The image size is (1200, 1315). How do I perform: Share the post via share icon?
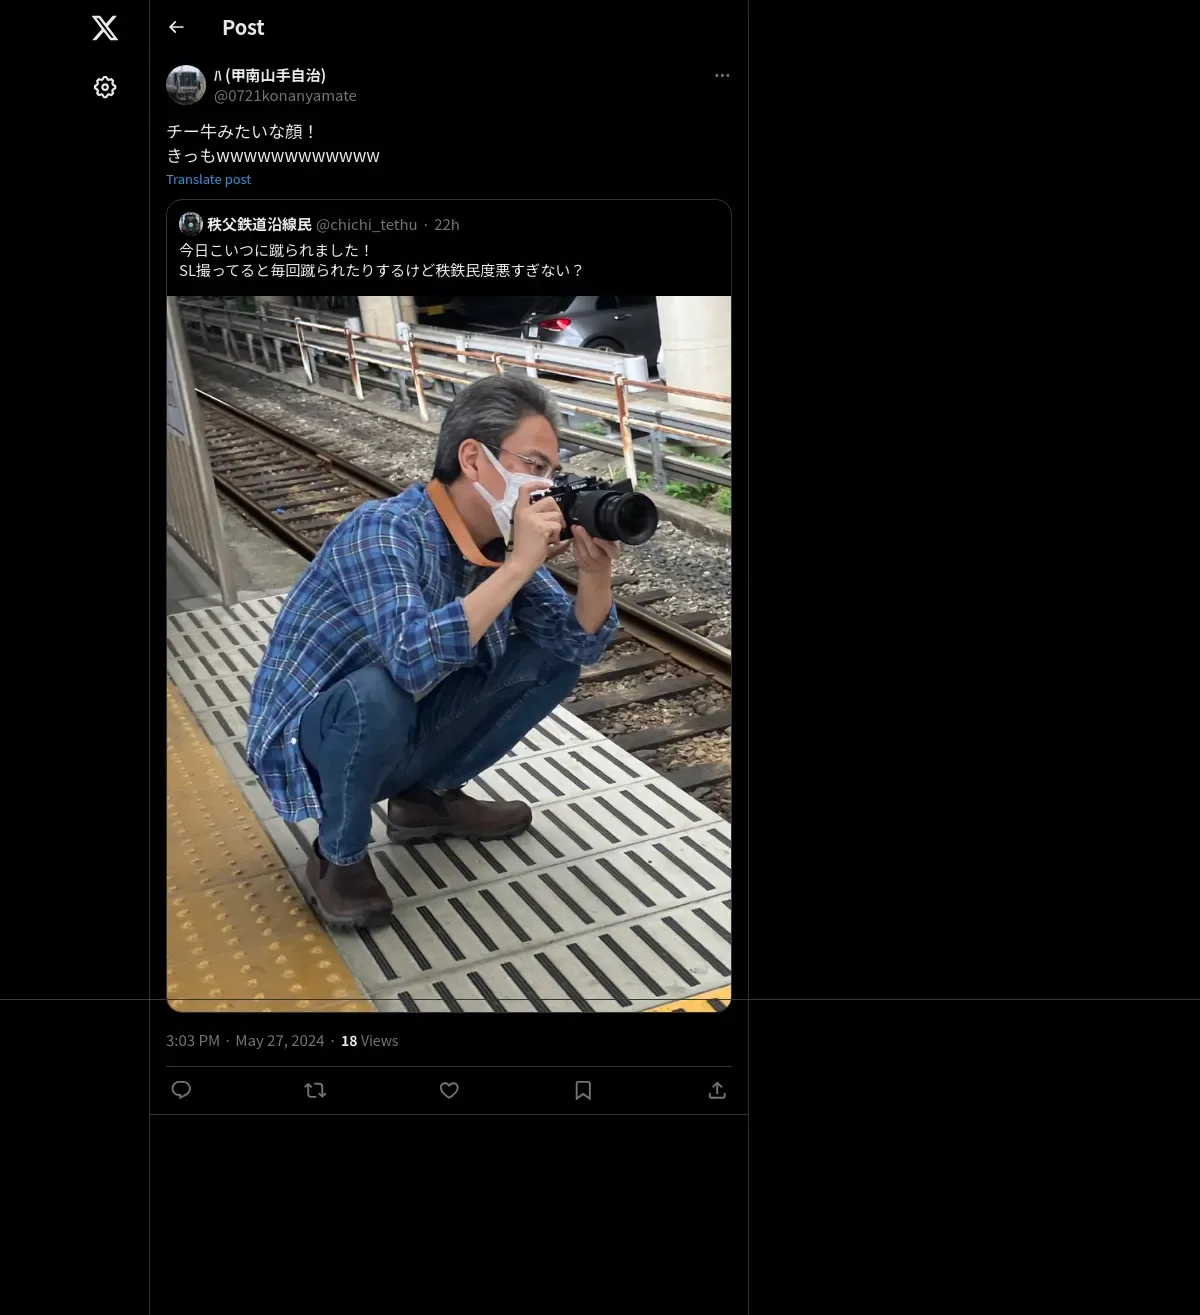[x=717, y=1090]
